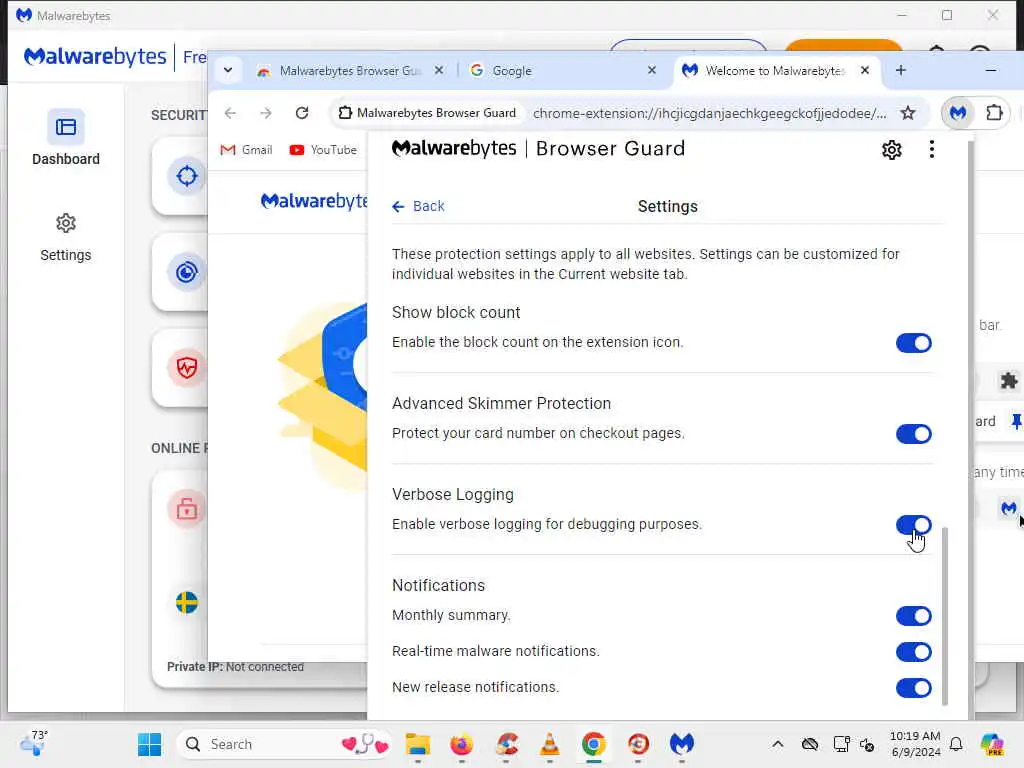Go back from Browser Guard Settings
1024x768 pixels.
[419, 206]
